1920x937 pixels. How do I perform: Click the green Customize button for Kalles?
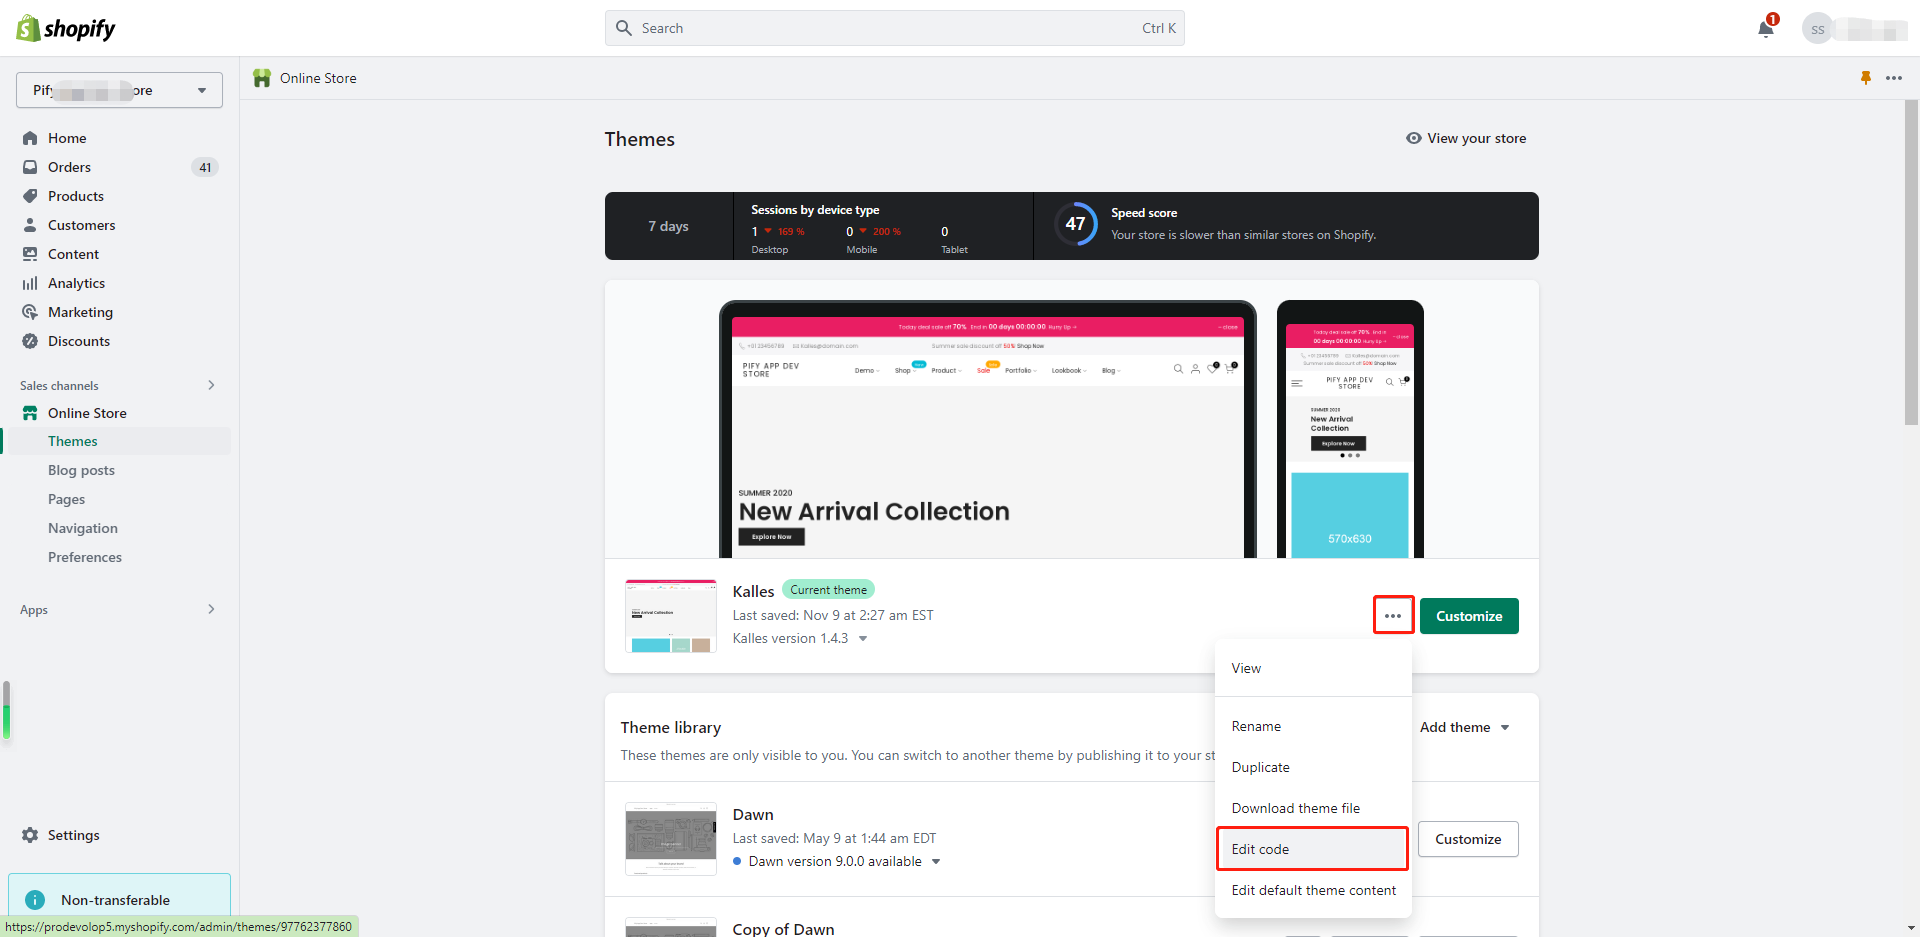coord(1469,616)
